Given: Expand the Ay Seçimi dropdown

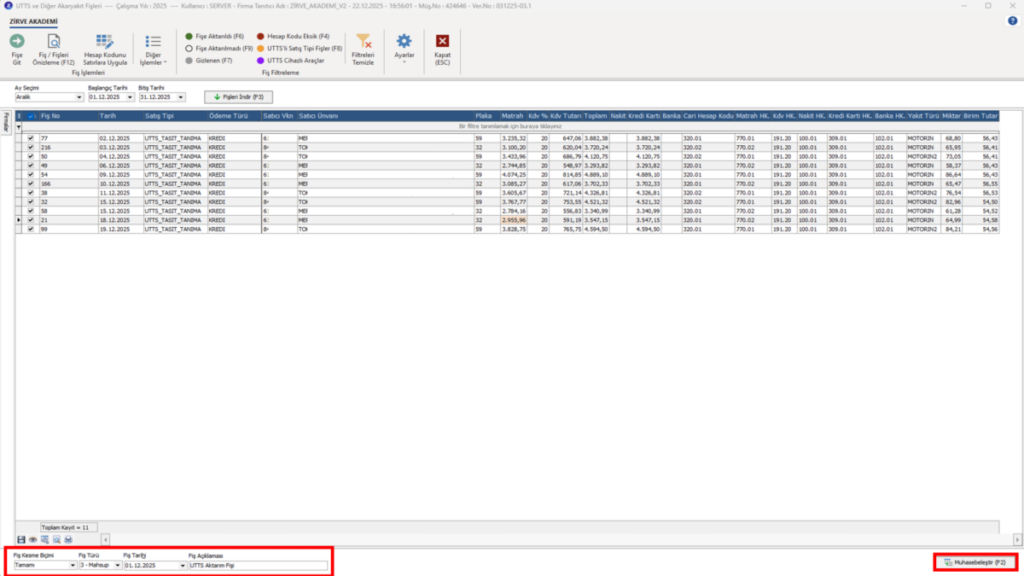Looking at the screenshot, I should point(79,97).
